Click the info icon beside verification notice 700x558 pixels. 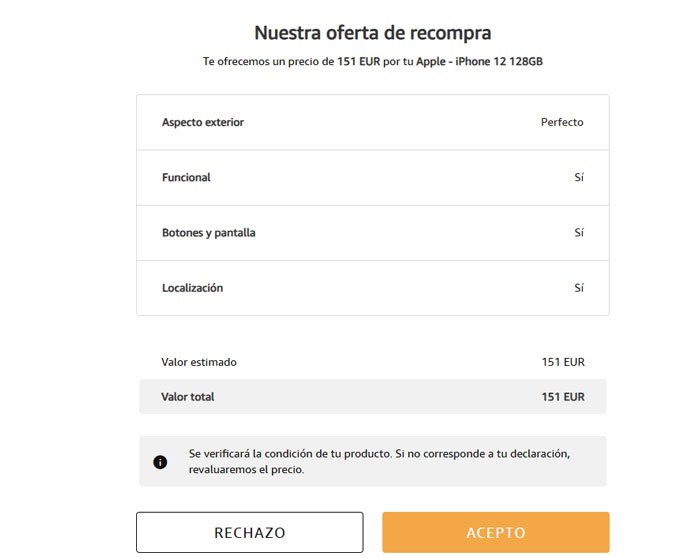[160, 462]
